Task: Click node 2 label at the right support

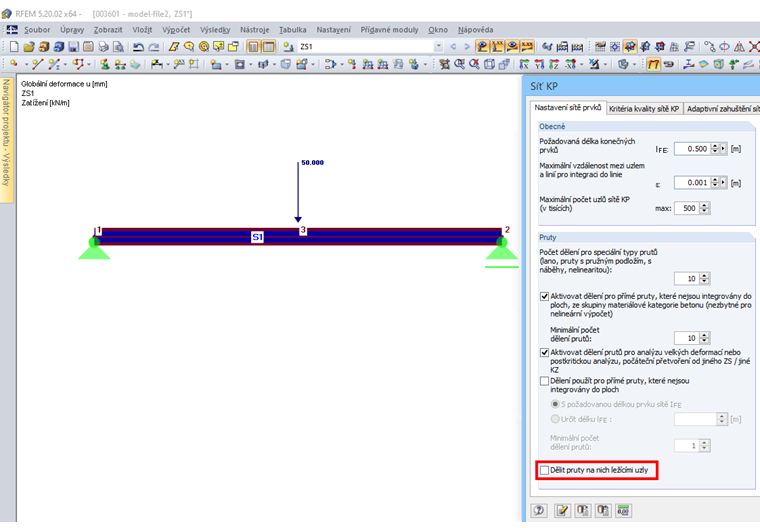Action: tap(507, 230)
